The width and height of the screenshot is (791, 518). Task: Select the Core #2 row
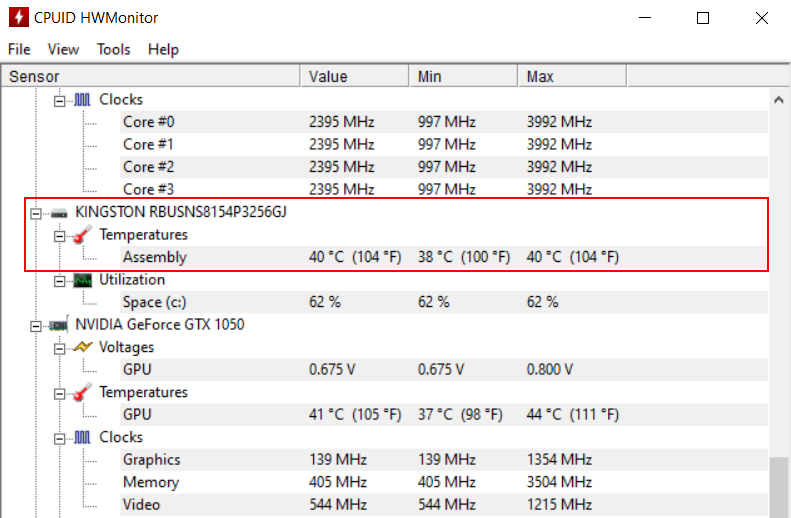pos(444,167)
